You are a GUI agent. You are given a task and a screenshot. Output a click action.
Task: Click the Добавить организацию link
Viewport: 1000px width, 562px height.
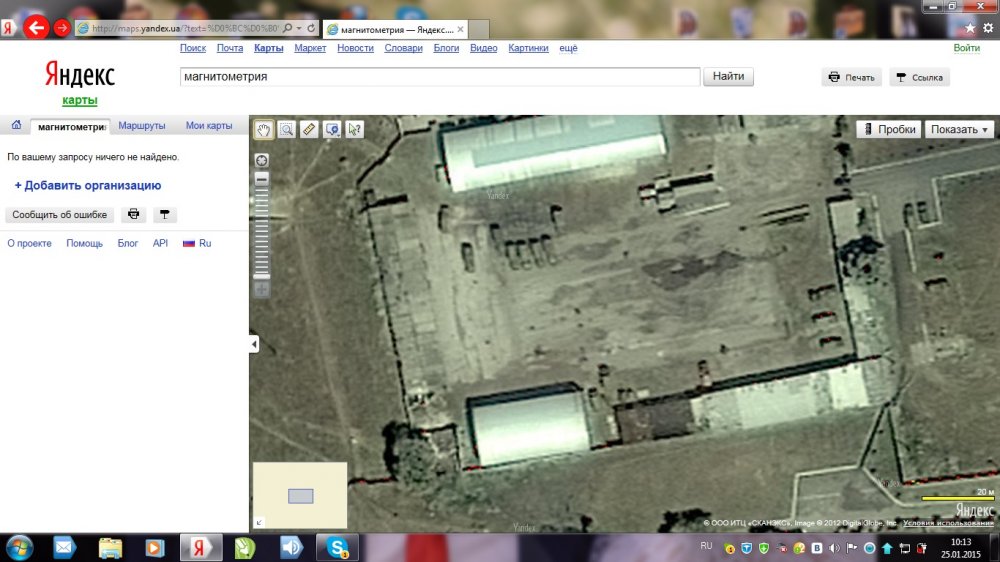click(x=88, y=186)
